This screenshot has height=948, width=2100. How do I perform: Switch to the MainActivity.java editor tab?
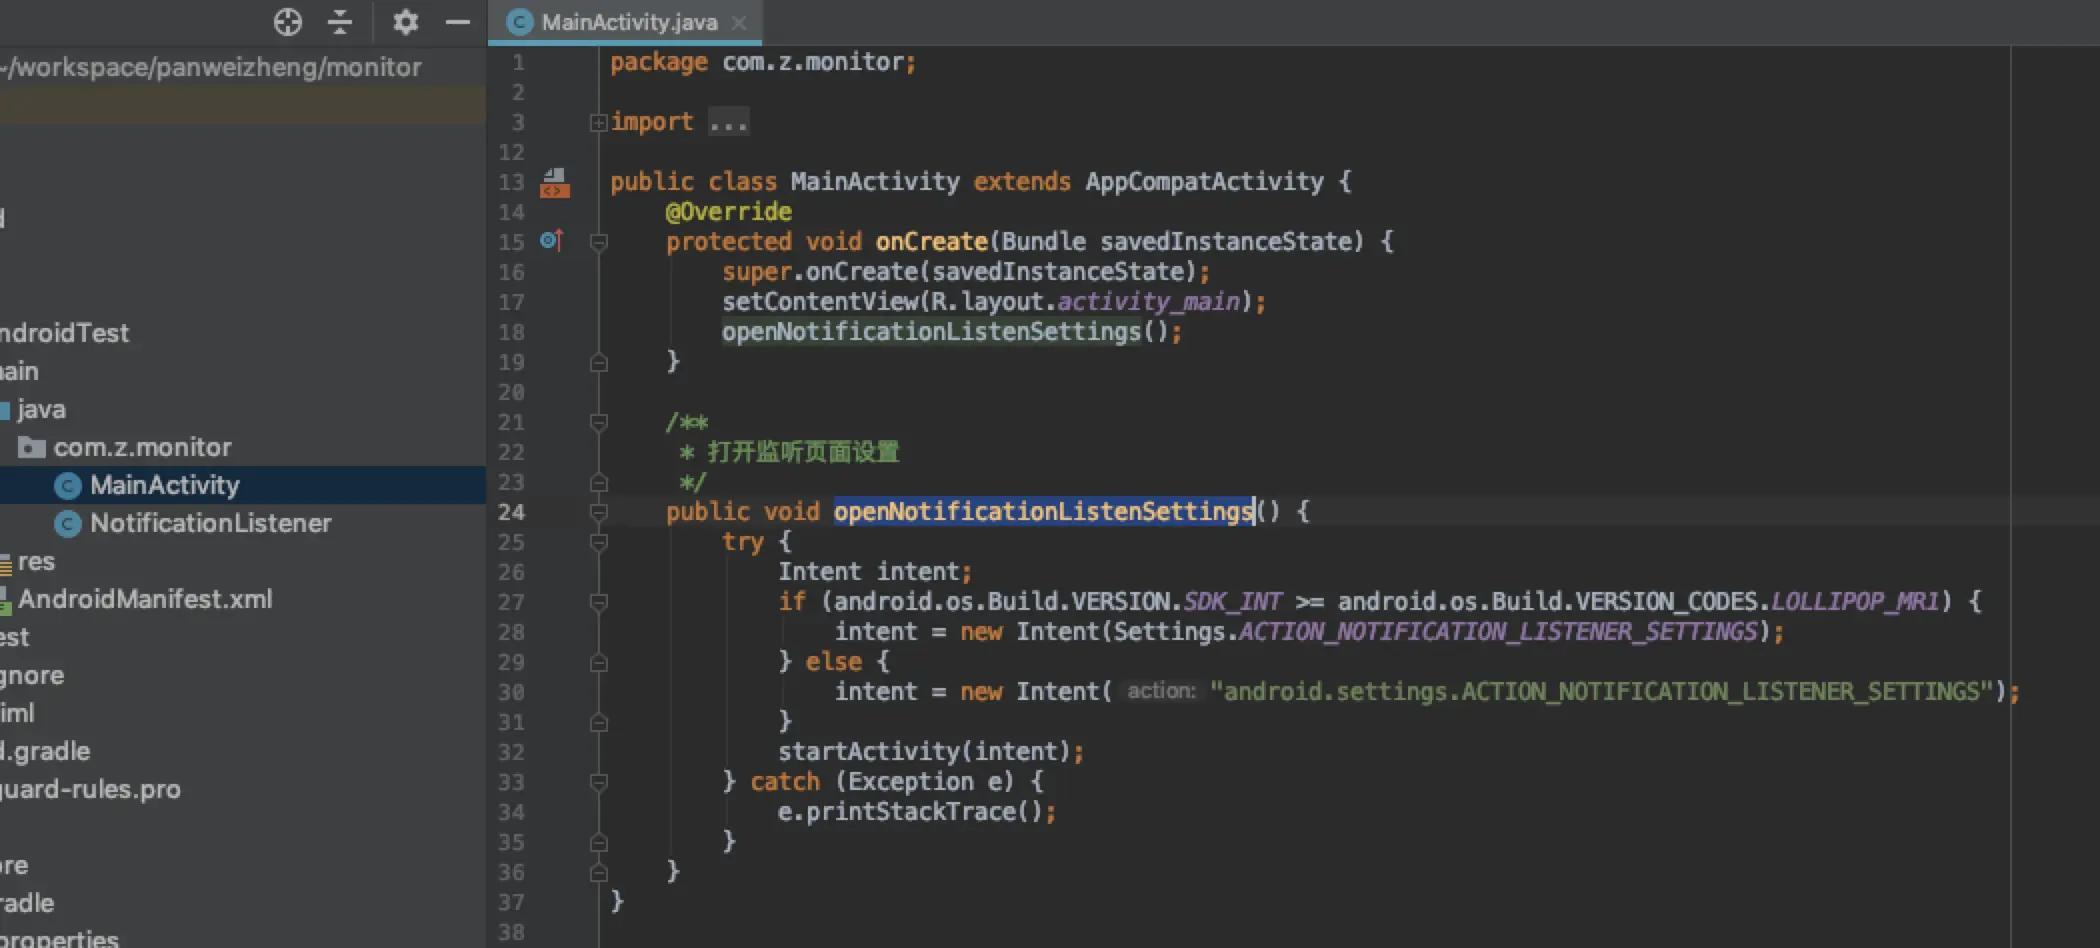click(625, 22)
